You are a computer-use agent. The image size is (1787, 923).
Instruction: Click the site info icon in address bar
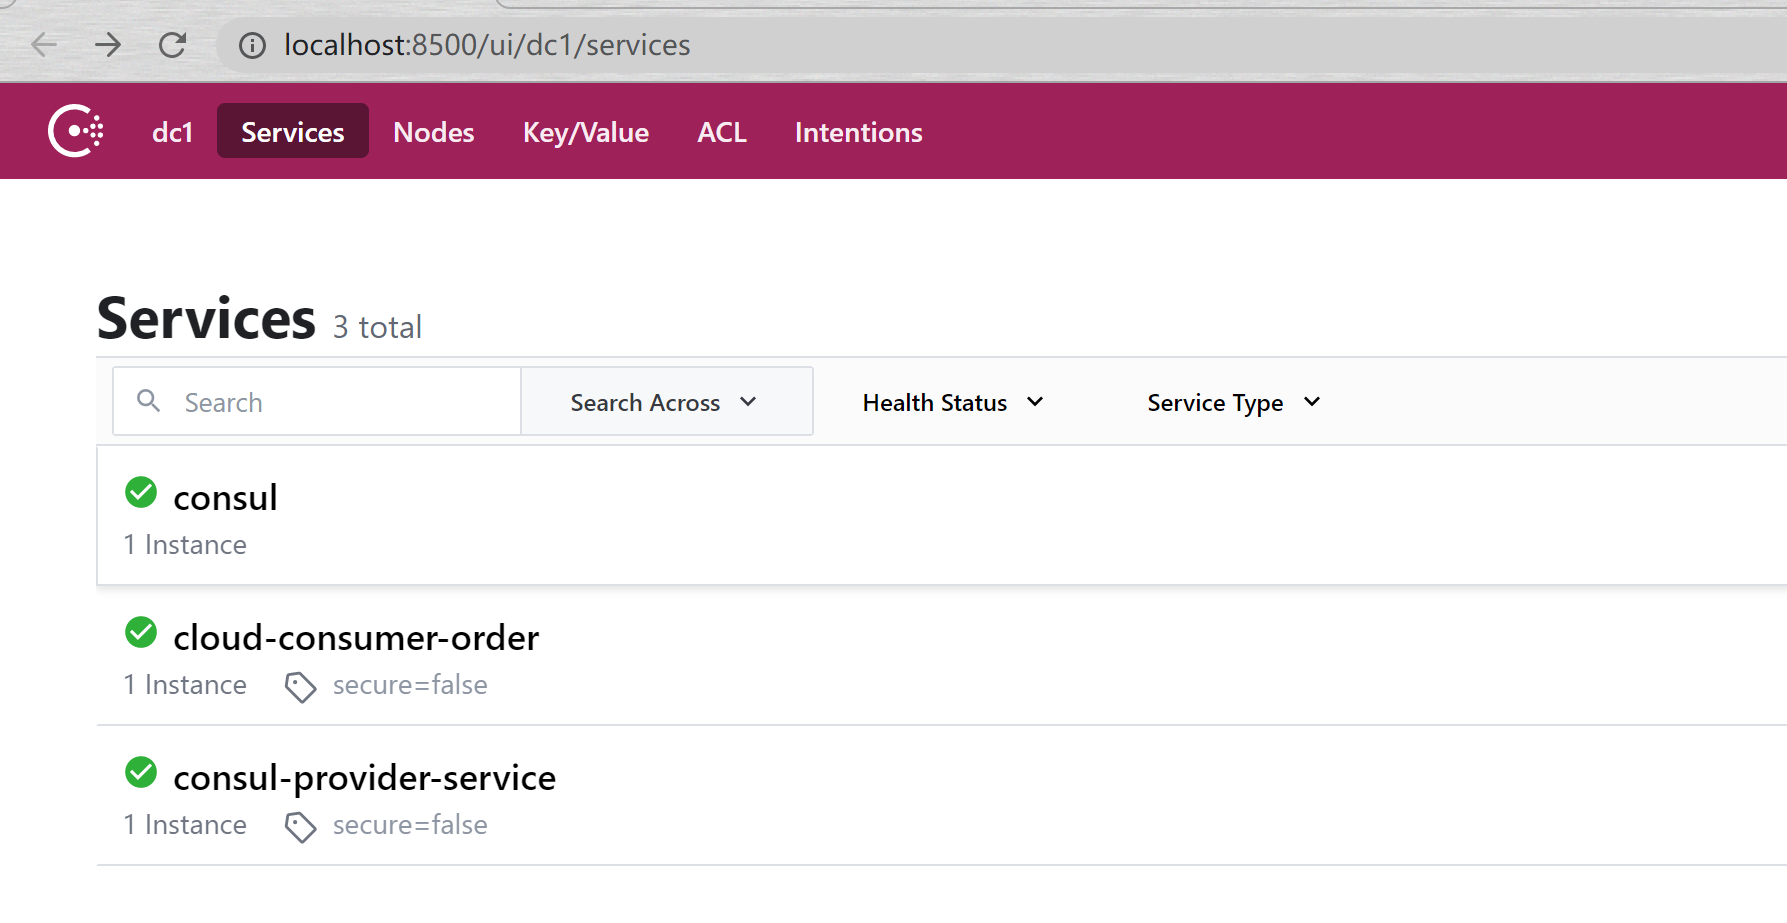tap(252, 45)
